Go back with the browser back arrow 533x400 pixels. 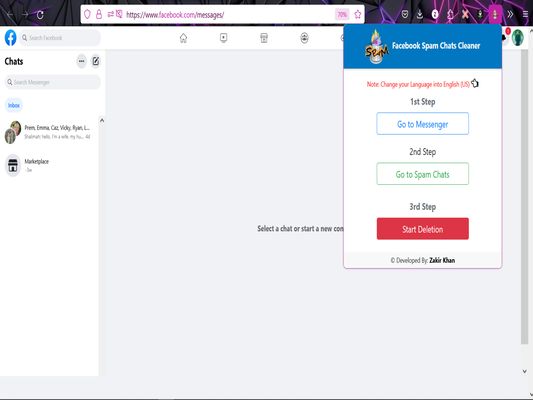pyautogui.click(x=10, y=15)
